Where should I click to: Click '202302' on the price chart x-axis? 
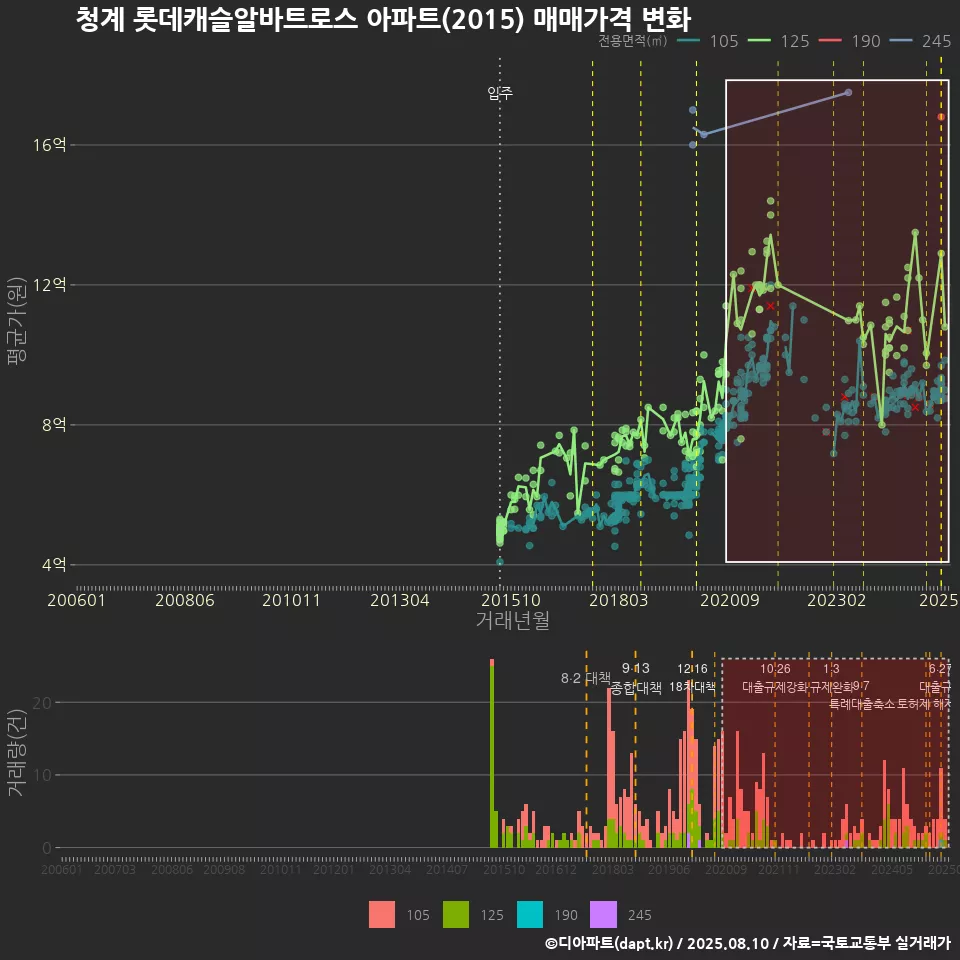tap(837, 600)
